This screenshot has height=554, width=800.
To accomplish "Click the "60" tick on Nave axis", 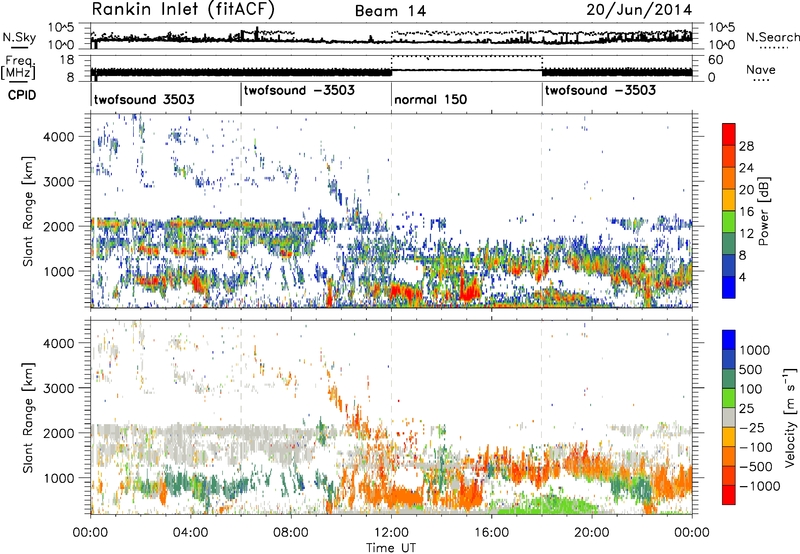I will click(716, 59).
